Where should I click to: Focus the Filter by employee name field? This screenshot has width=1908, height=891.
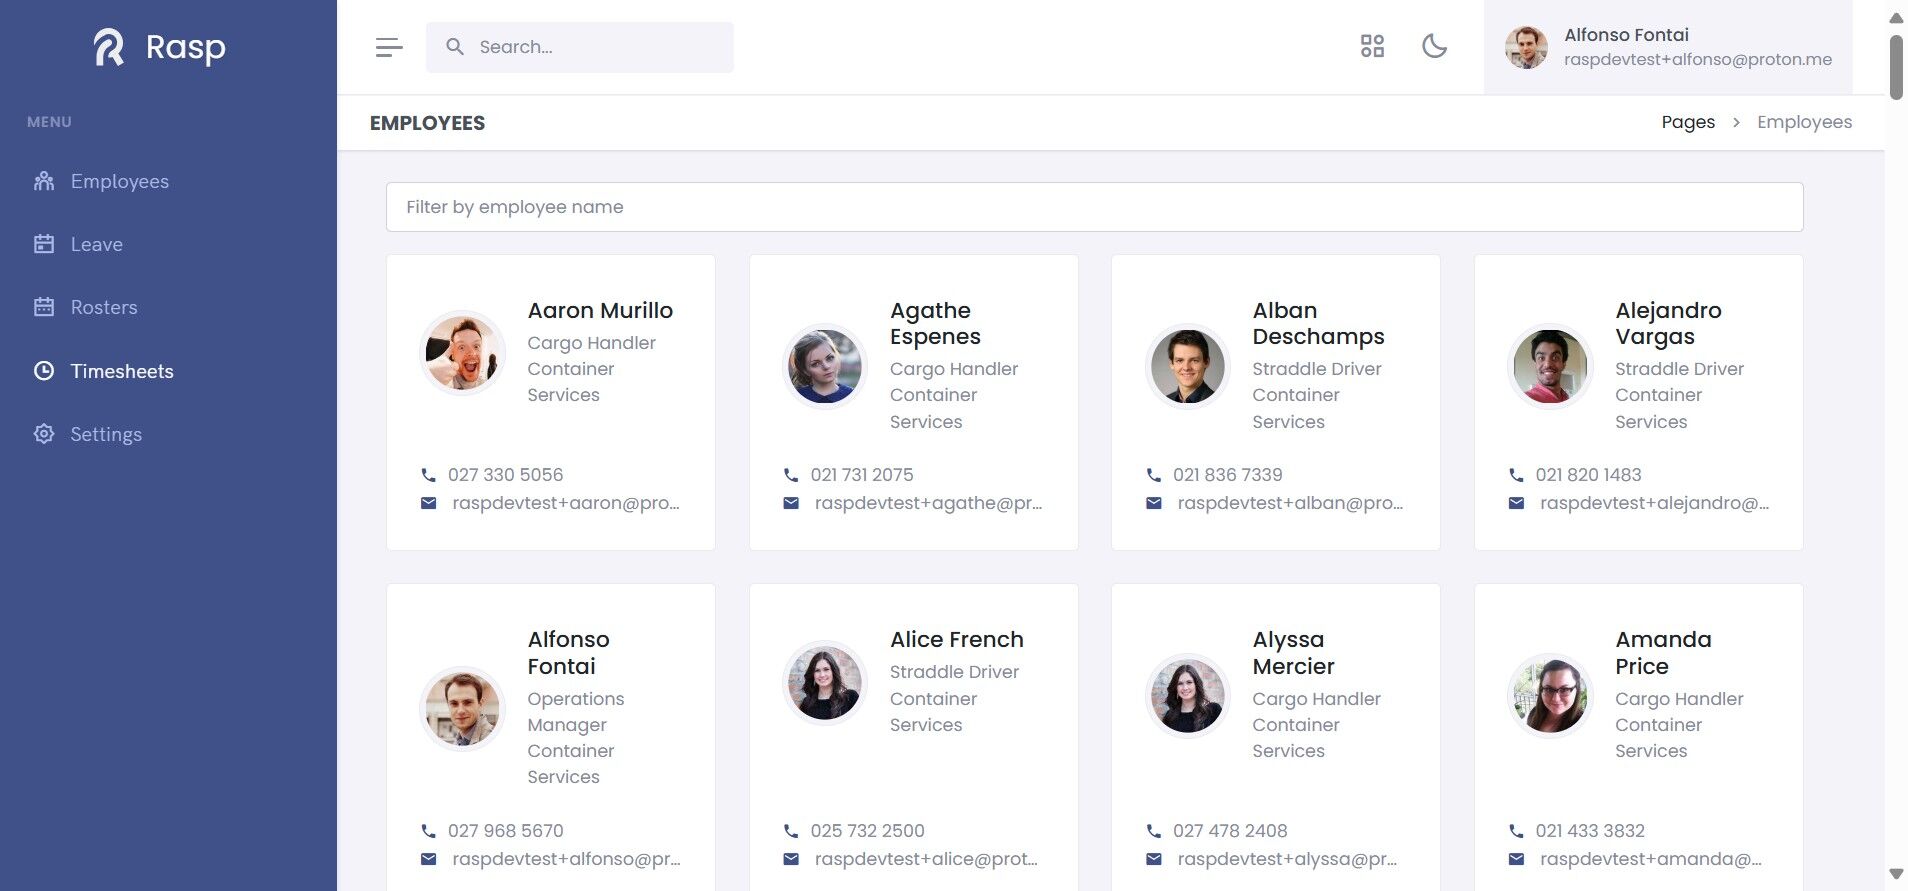(x=1094, y=207)
